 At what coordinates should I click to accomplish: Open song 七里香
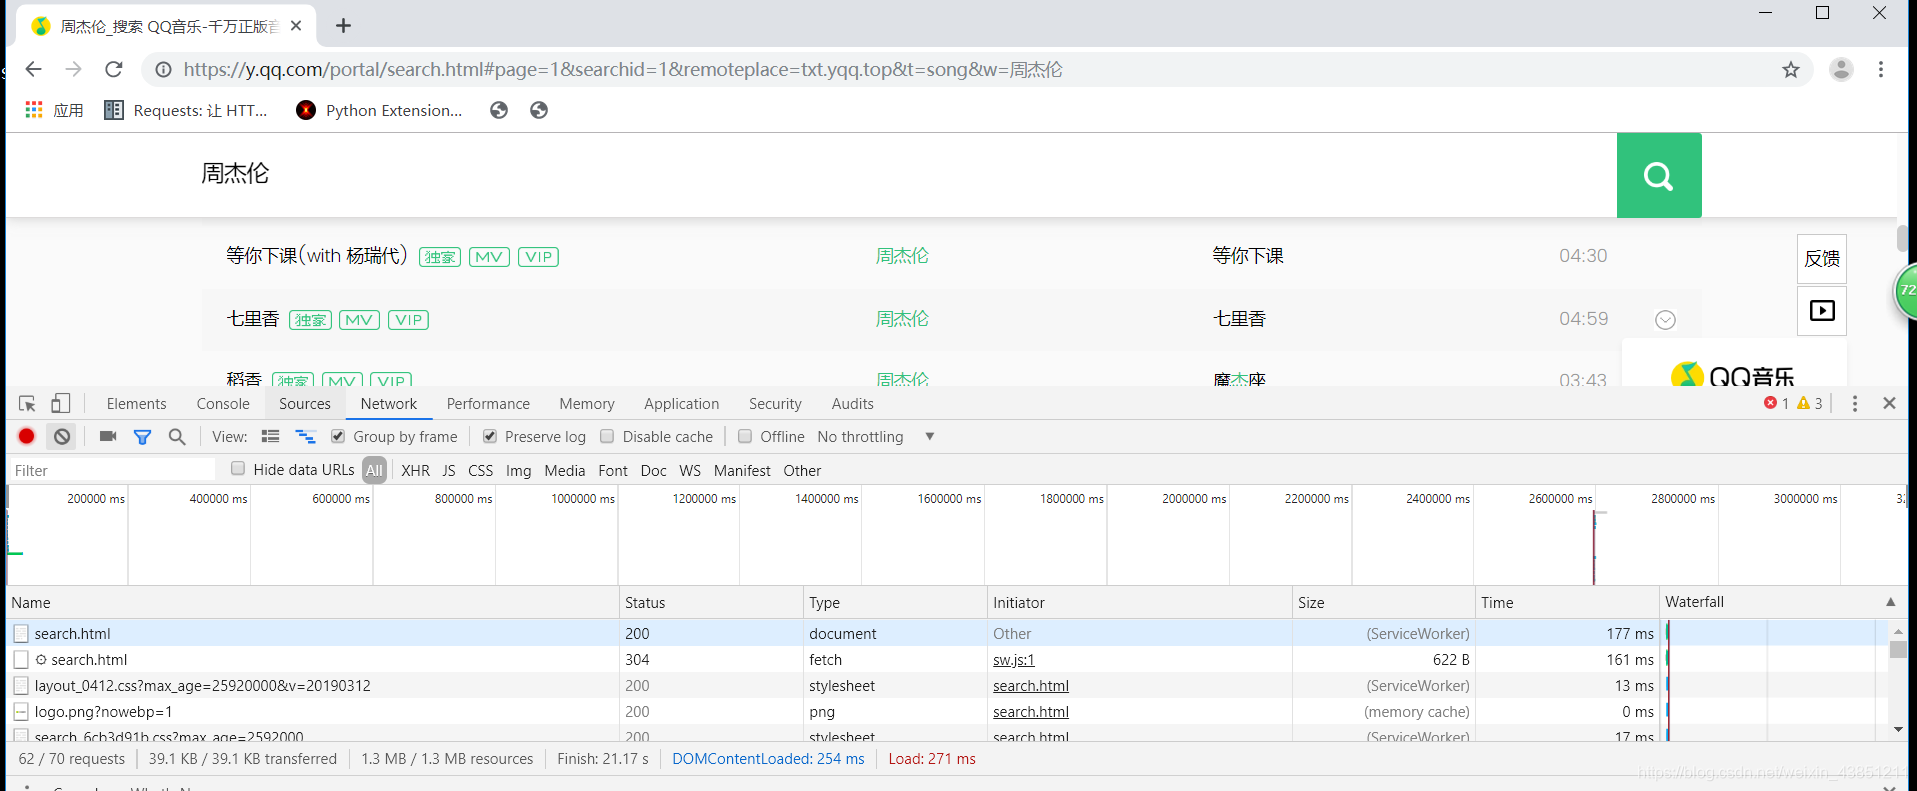[x=253, y=319]
